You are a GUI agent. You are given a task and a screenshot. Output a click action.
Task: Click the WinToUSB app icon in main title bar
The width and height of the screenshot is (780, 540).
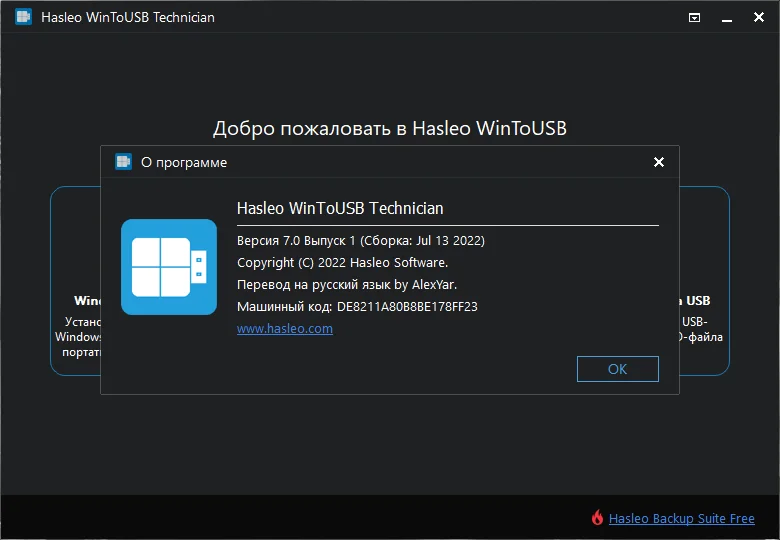pyautogui.click(x=23, y=17)
